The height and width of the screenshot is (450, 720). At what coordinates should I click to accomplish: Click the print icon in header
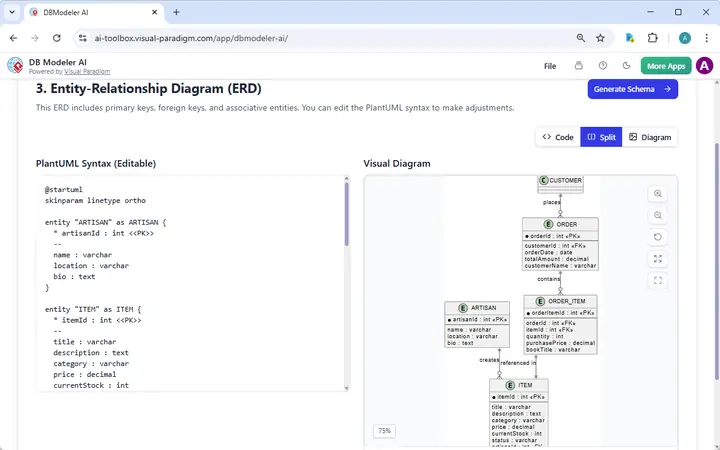coord(579,66)
